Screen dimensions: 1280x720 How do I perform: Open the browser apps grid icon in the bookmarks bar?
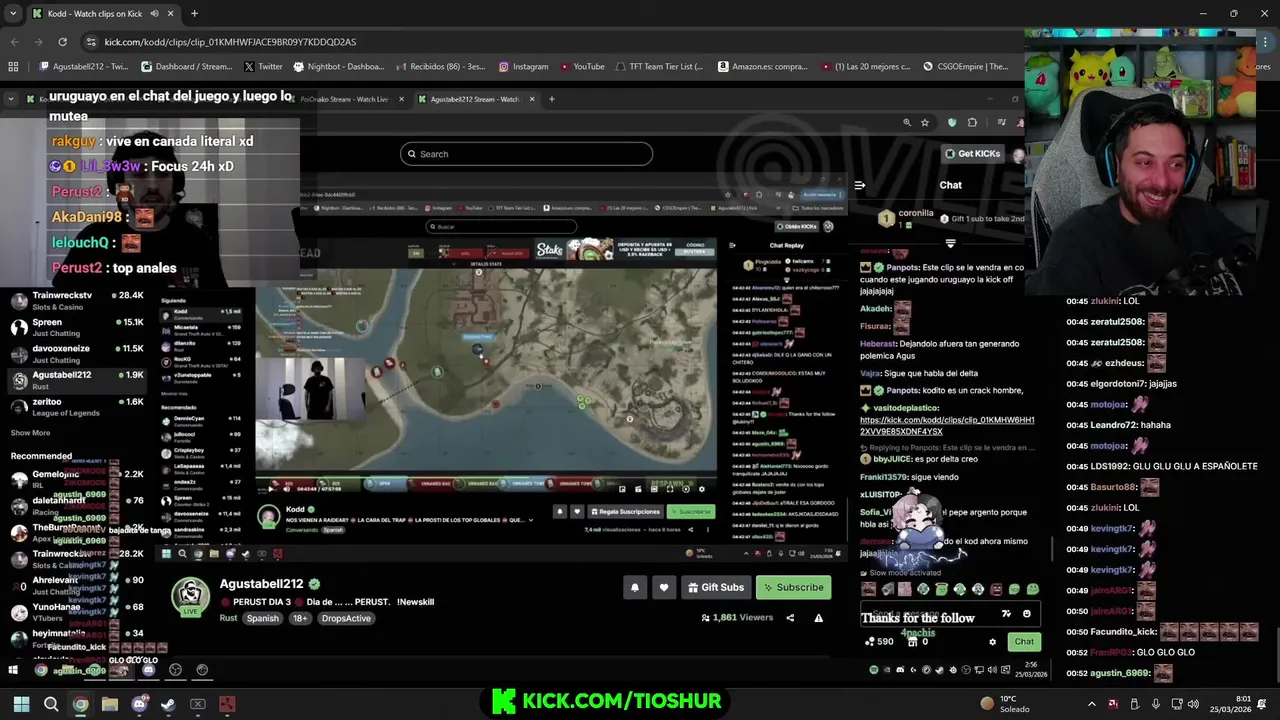pyautogui.click(x=13, y=67)
